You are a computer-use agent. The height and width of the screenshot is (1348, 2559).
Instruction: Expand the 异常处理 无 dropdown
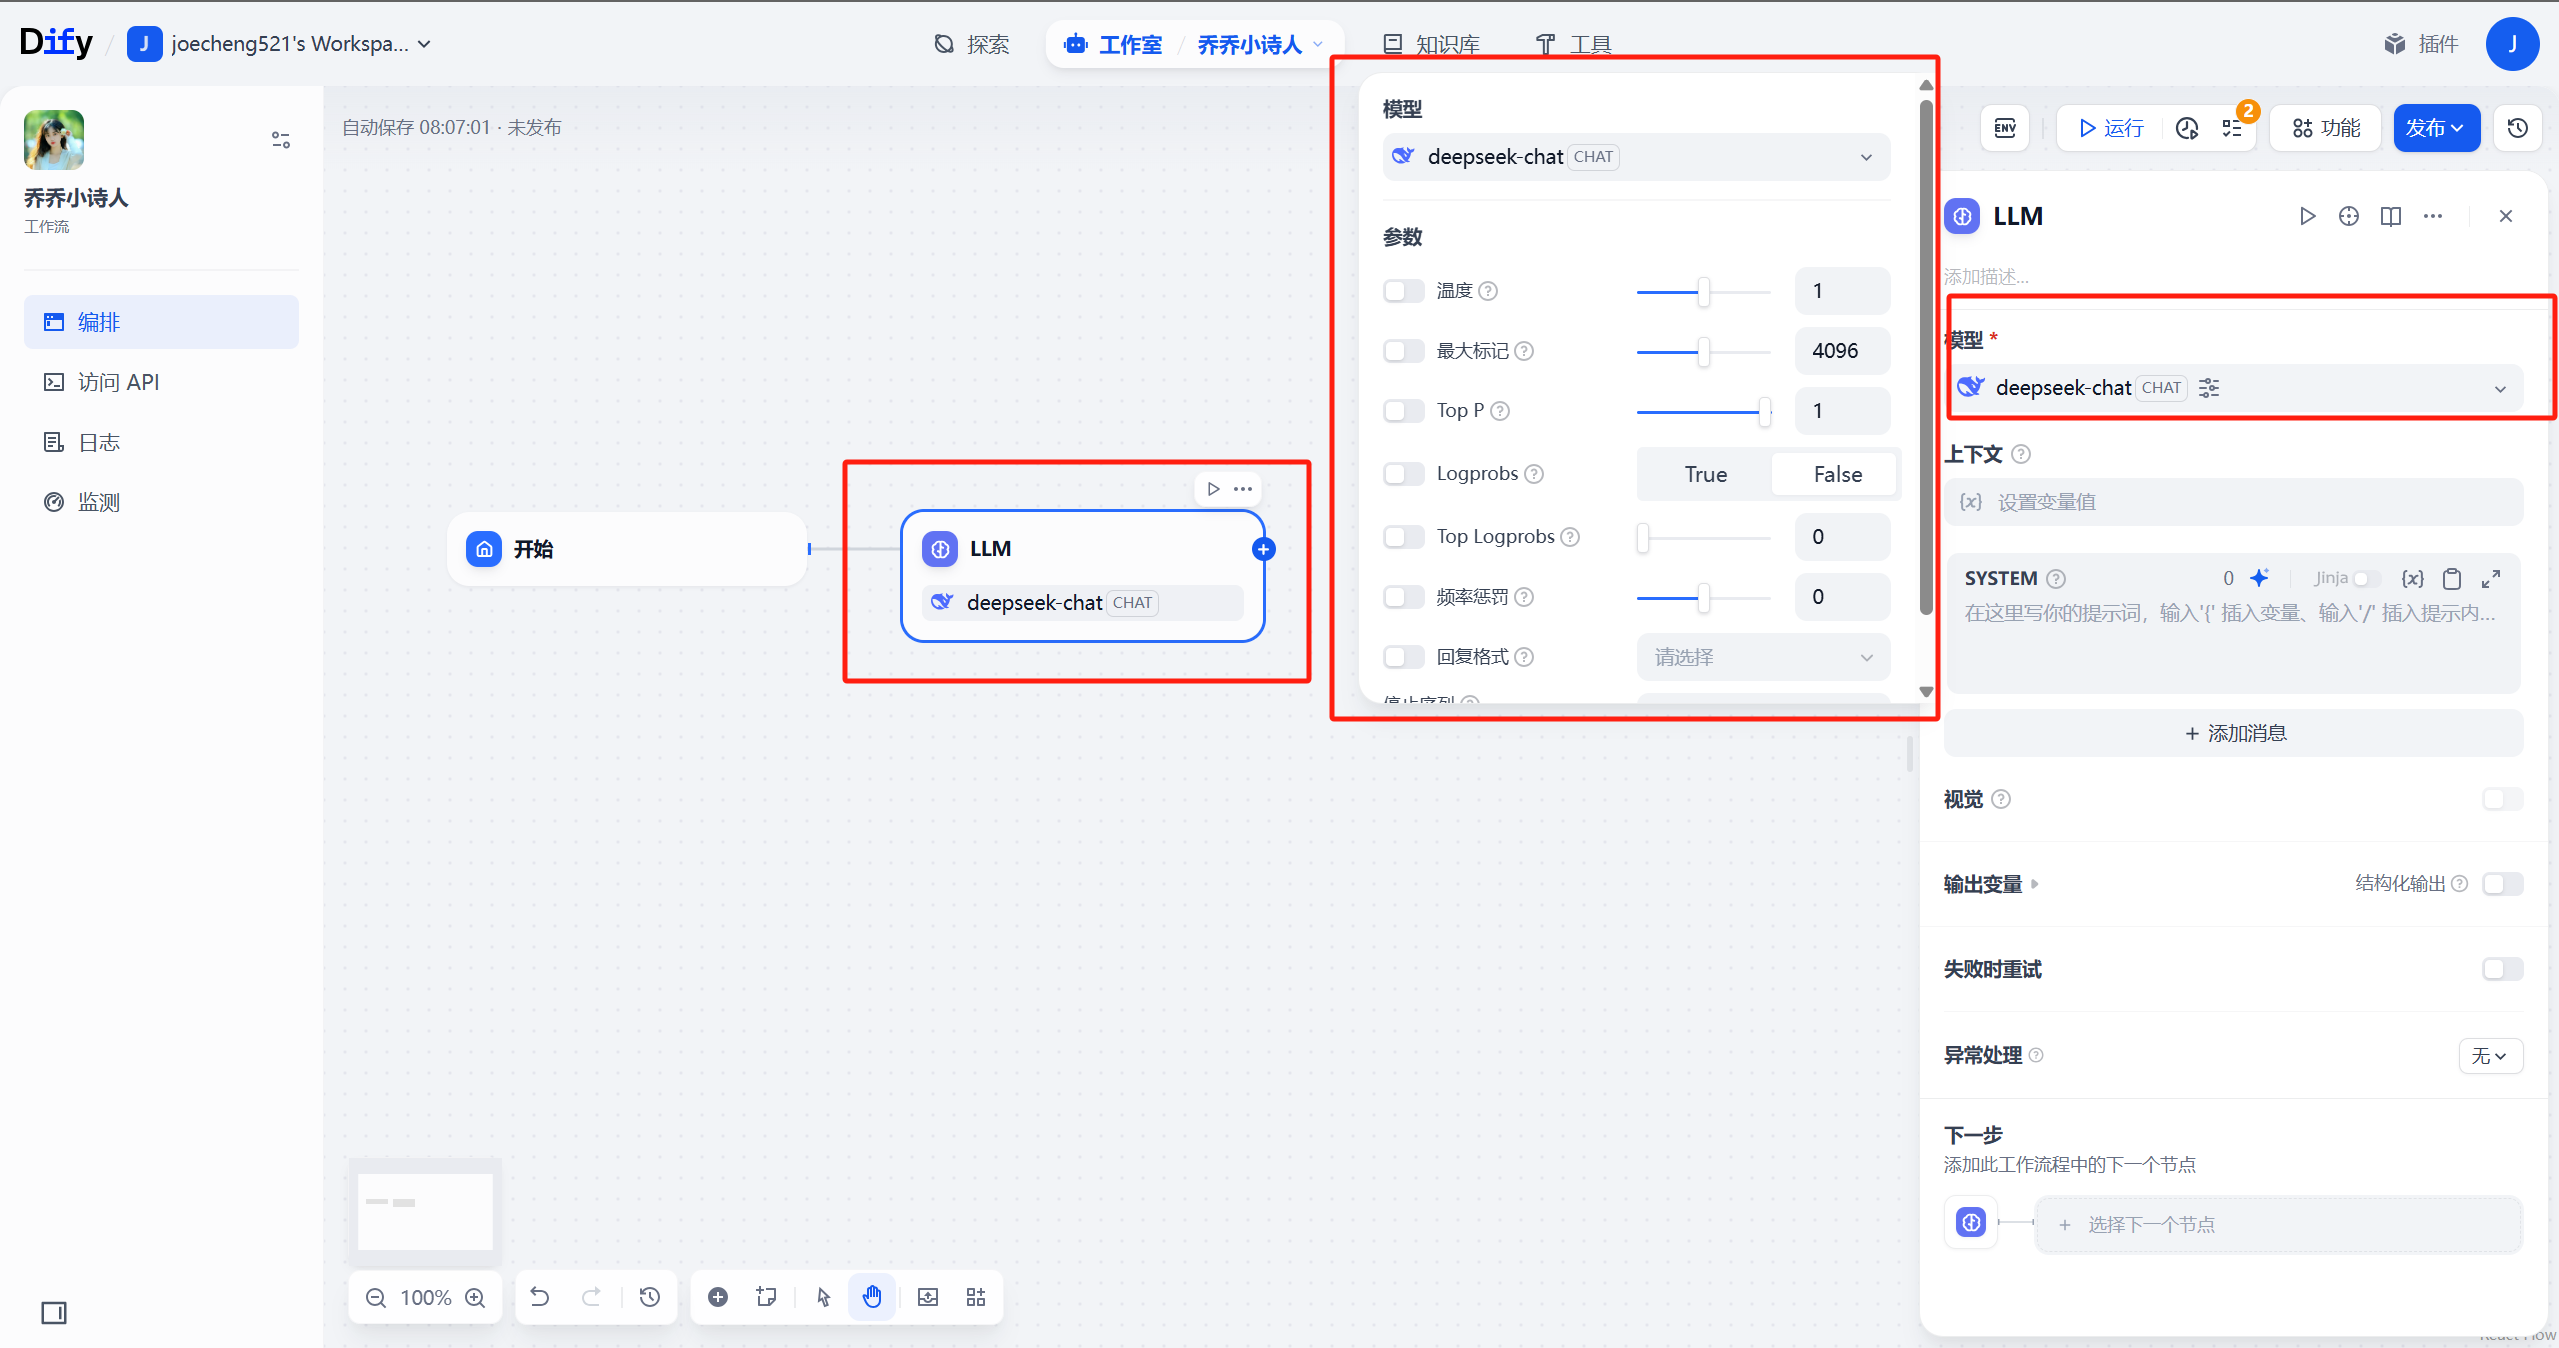2489,1056
